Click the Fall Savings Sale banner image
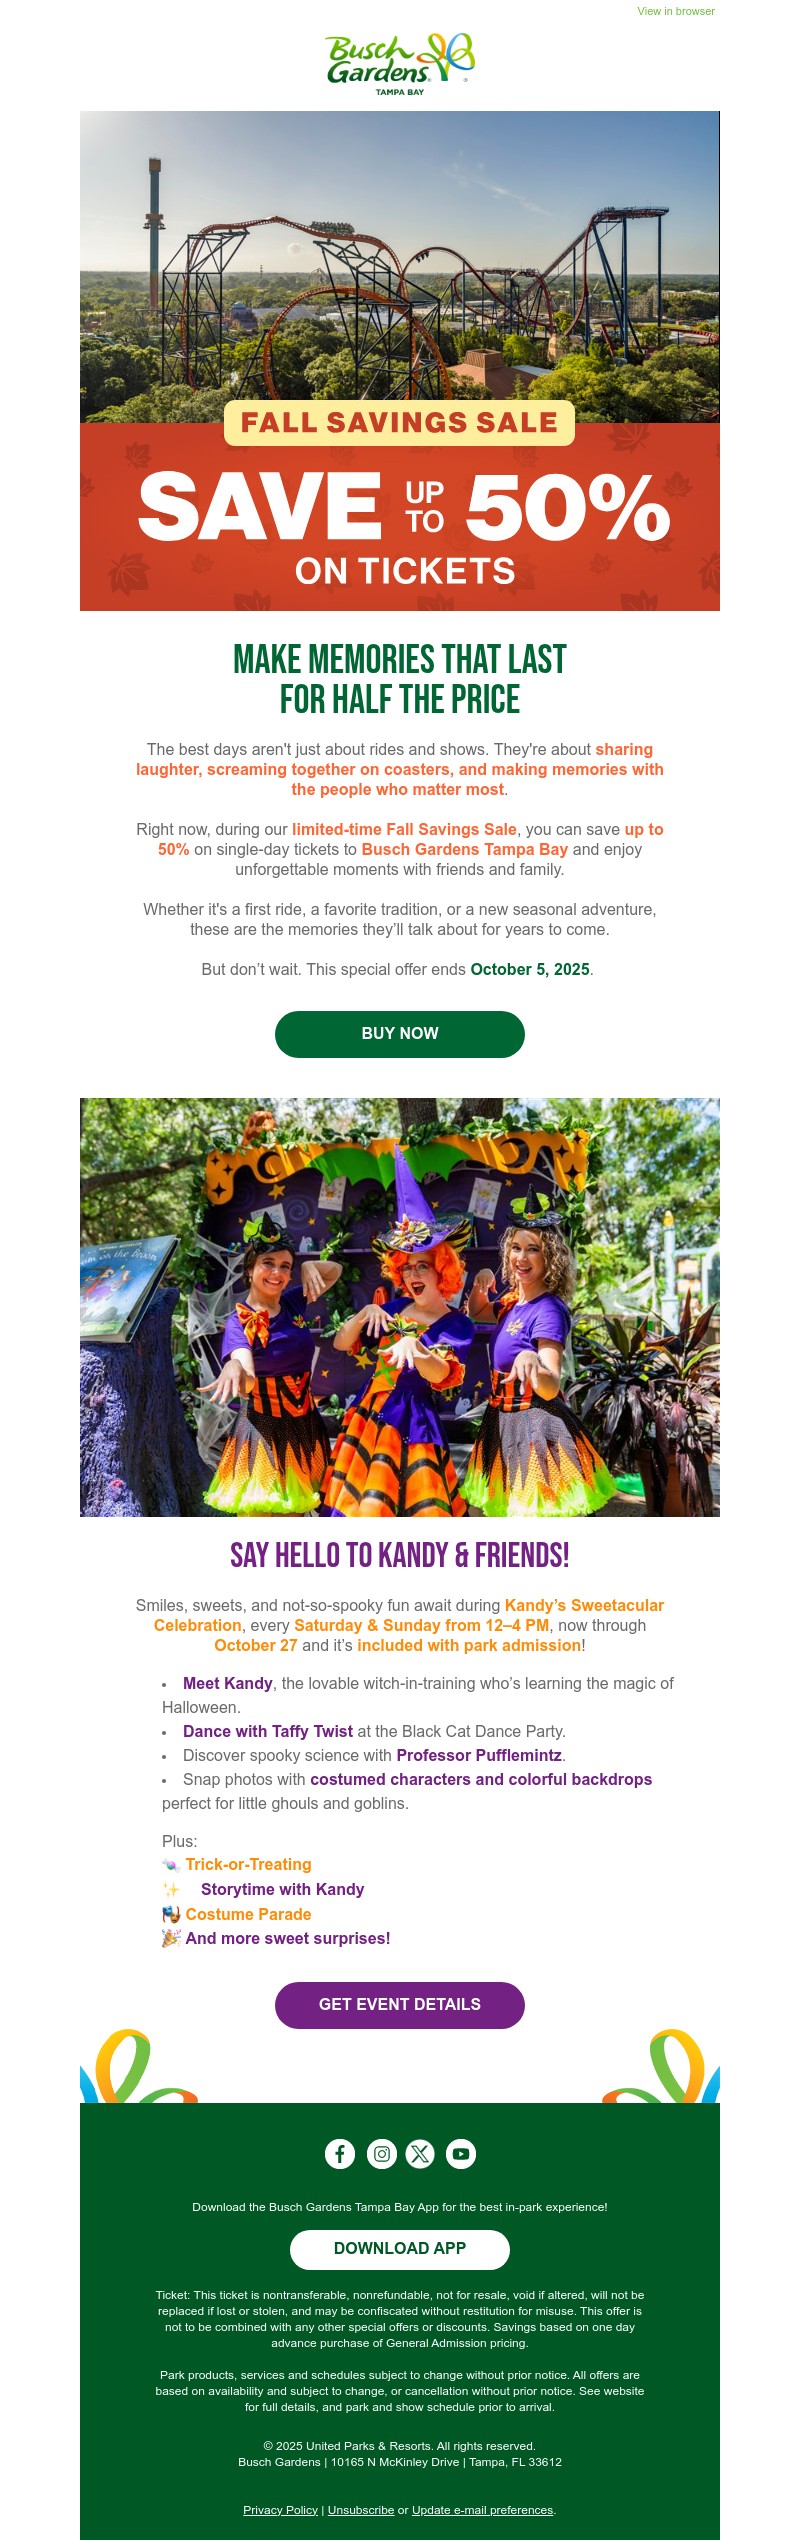800x2541 pixels. click(x=400, y=361)
